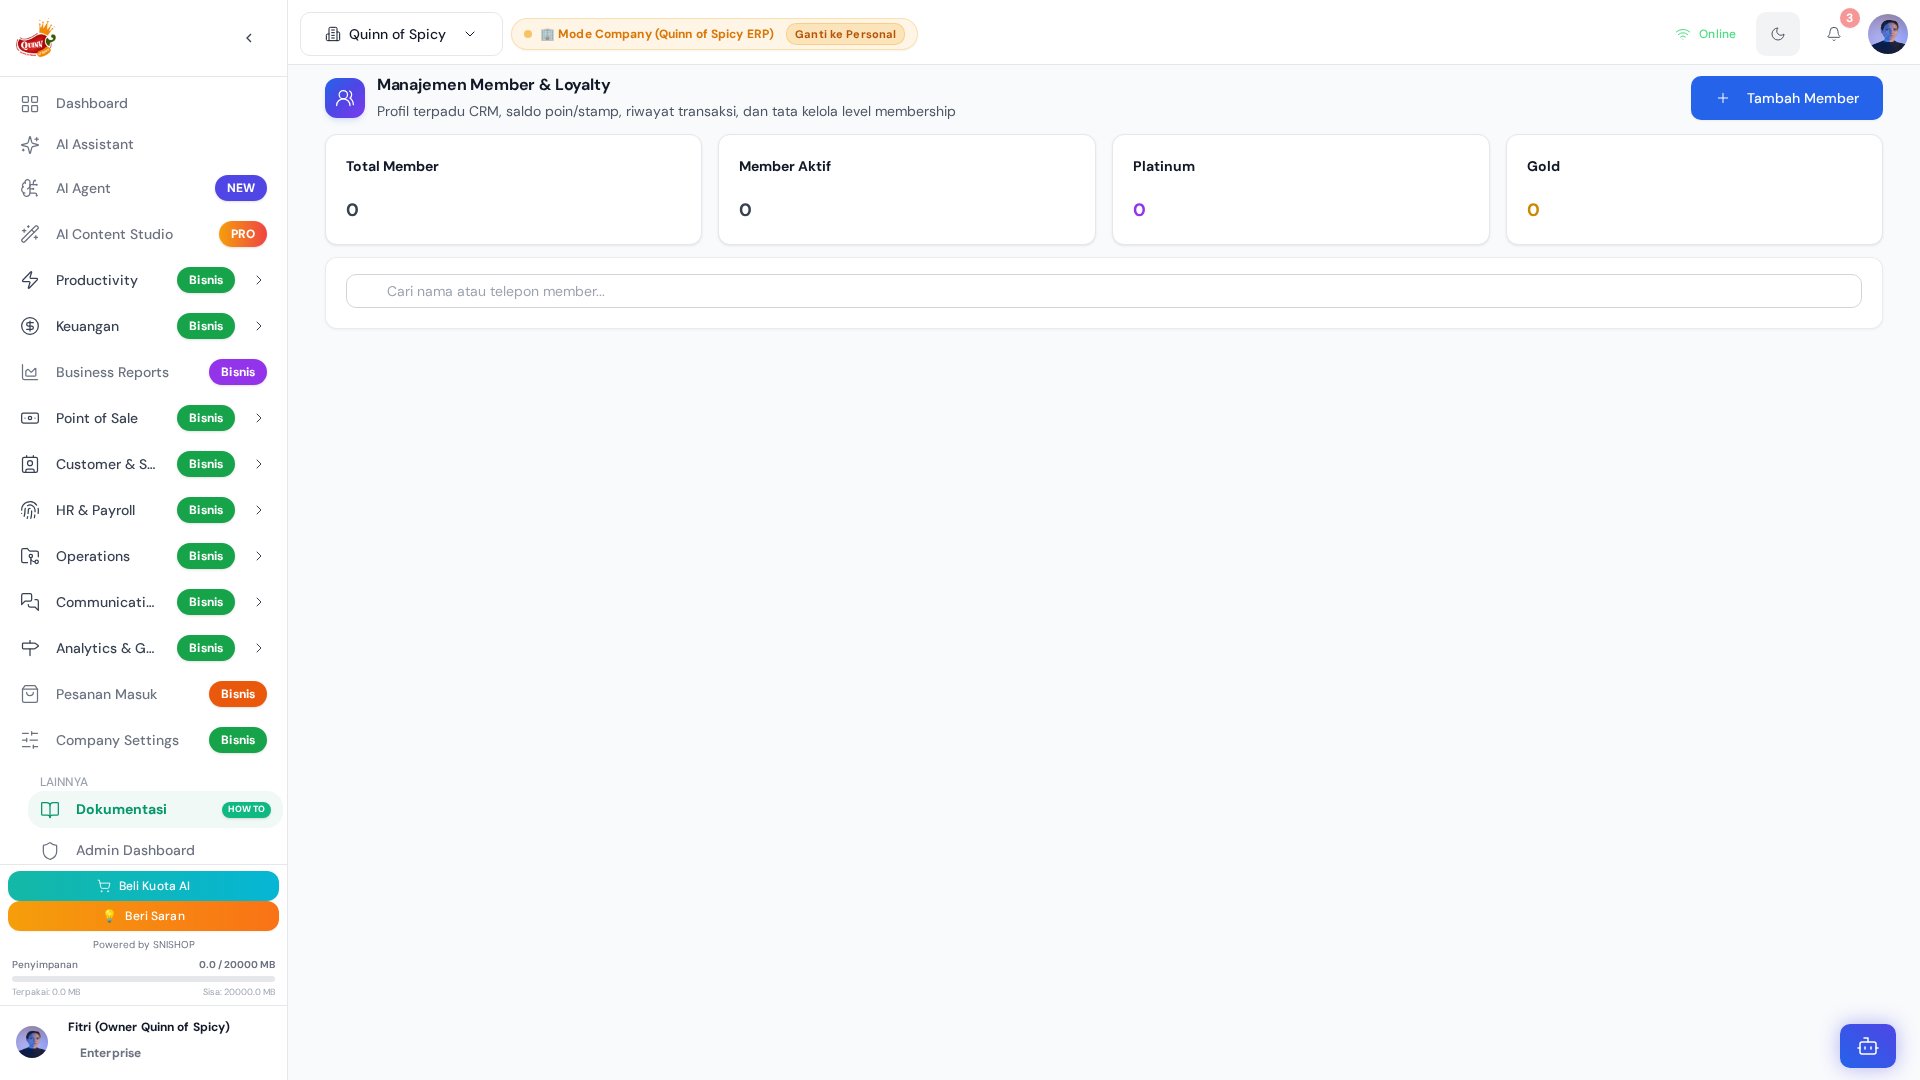Click the AI Agent NEW badge
Screen dimensions: 1920x1080
241,188
